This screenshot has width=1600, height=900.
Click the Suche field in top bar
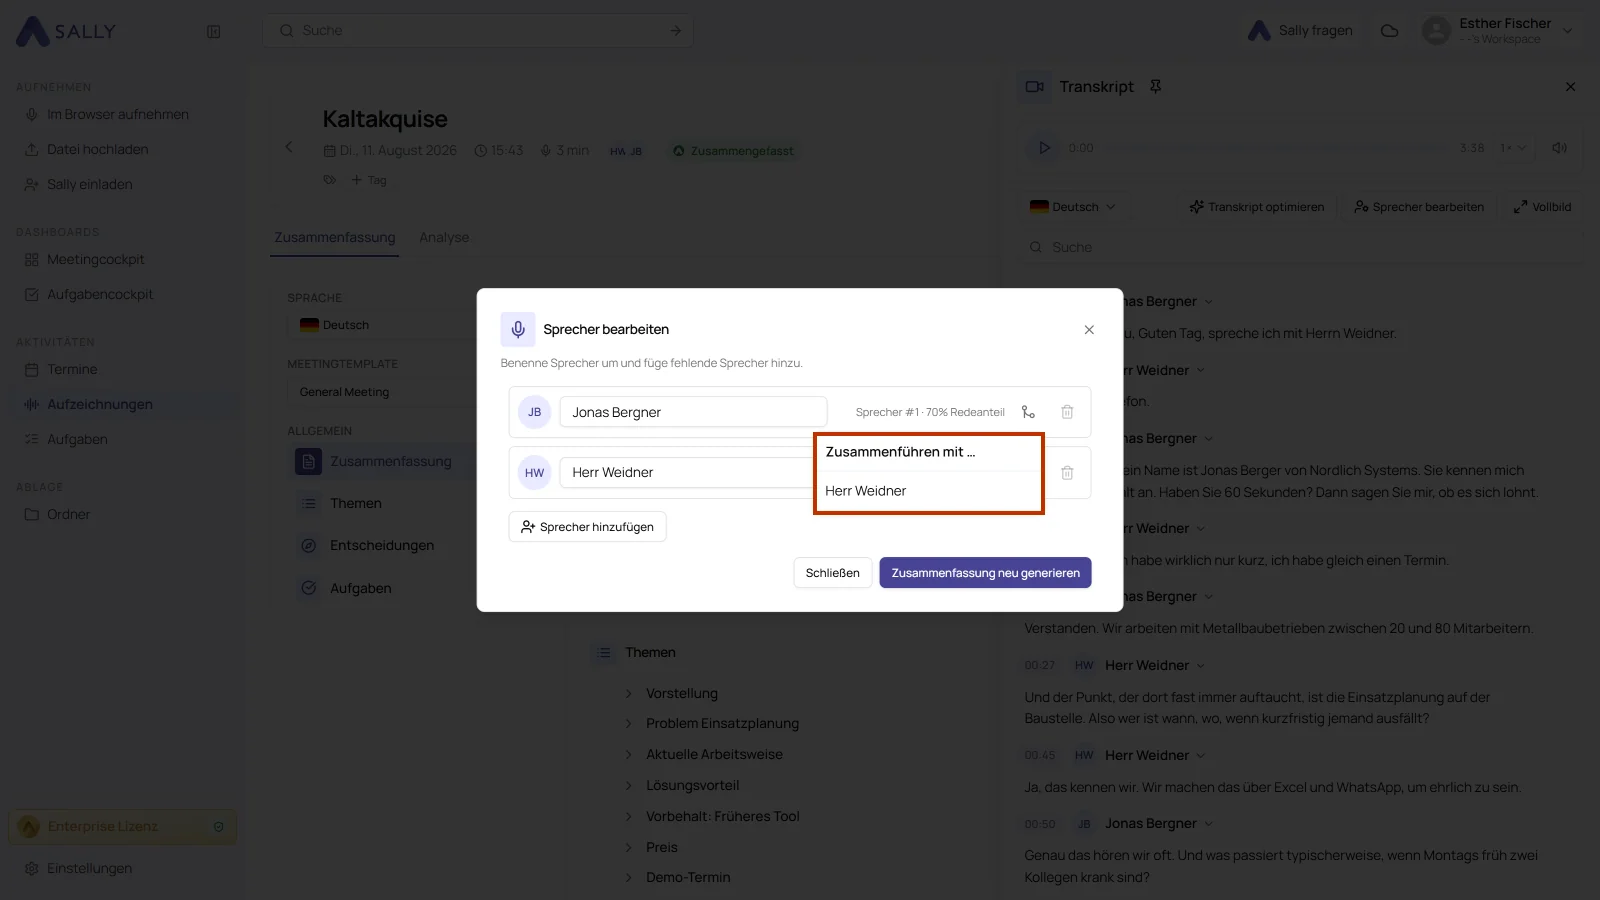[477, 31]
